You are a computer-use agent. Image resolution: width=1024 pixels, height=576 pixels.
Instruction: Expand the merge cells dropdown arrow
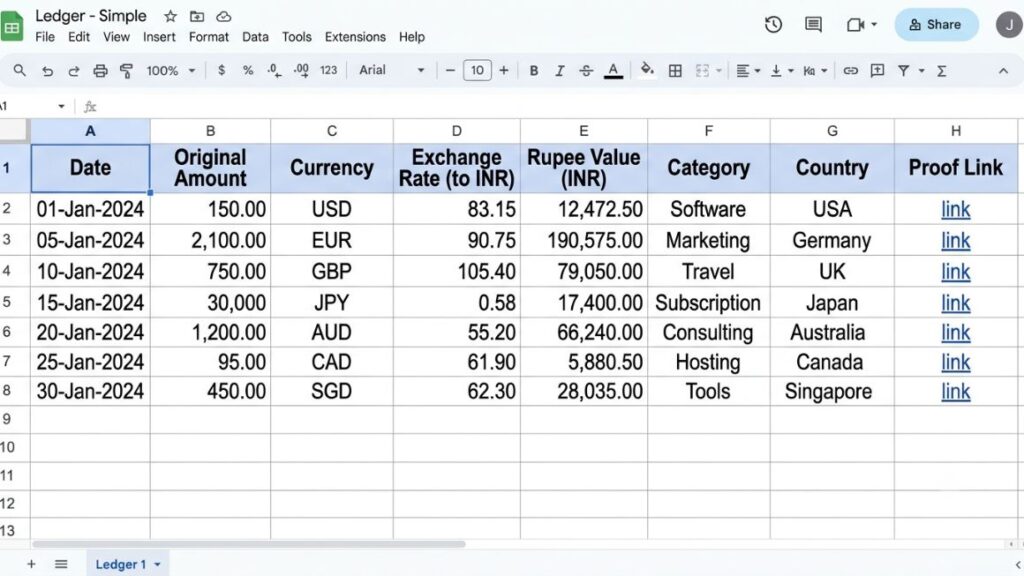(x=718, y=71)
